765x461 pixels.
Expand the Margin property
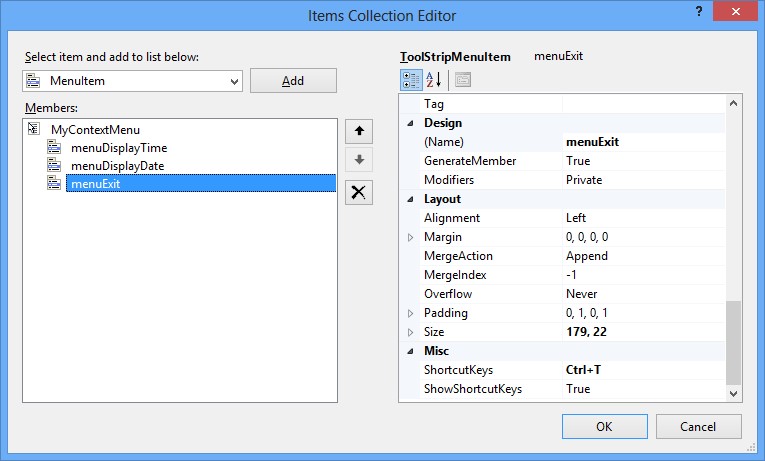[409, 237]
